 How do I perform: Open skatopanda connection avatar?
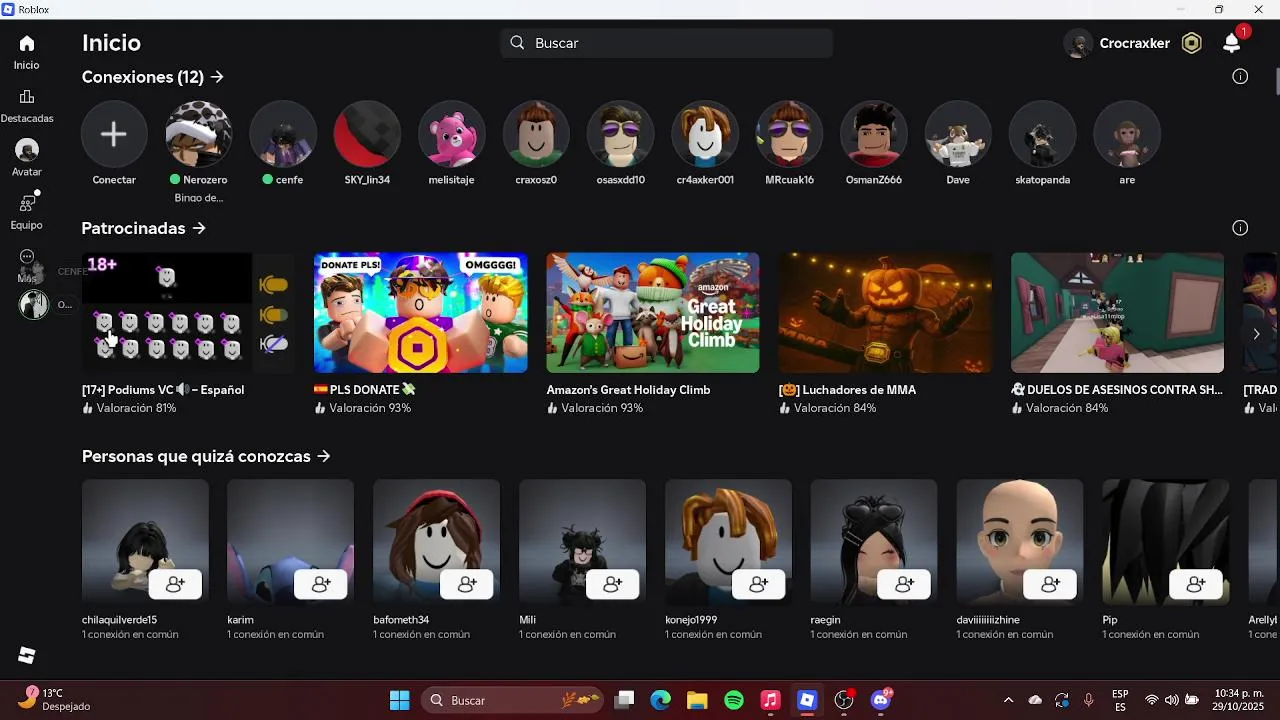pyautogui.click(x=1043, y=134)
